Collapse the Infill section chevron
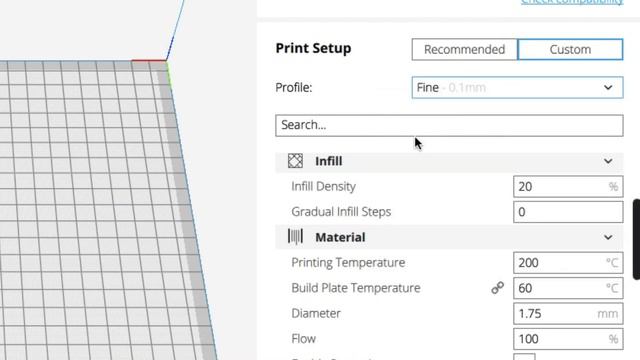 [x=608, y=161]
